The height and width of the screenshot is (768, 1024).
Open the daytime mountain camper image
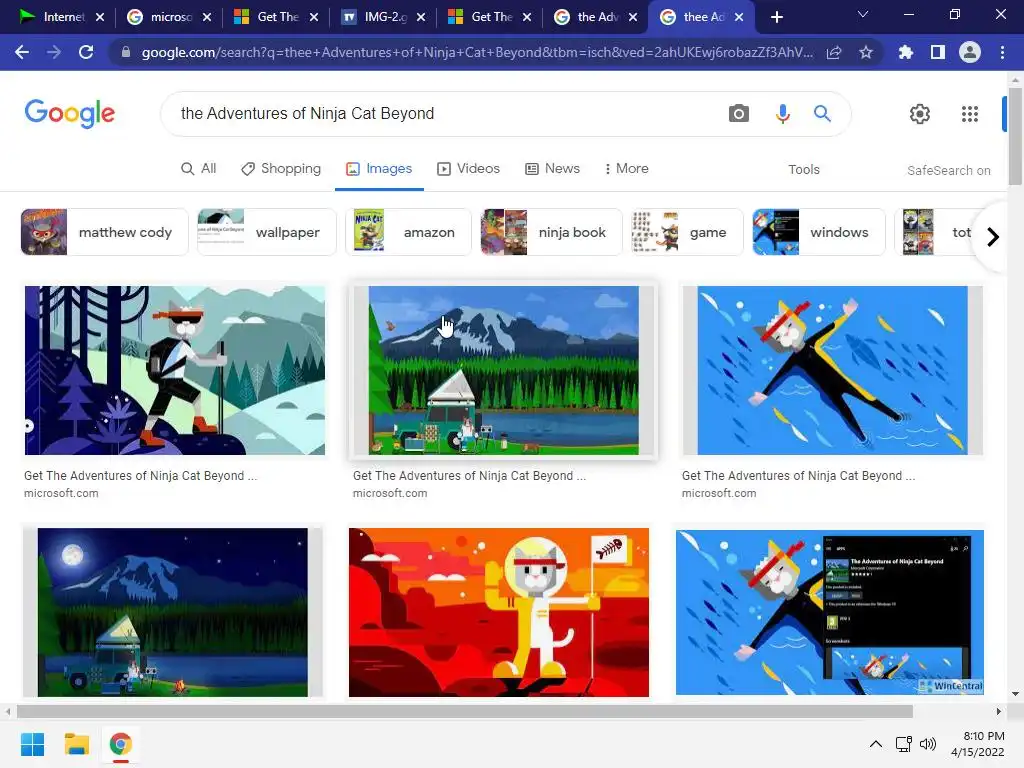[x=504, y=370]
